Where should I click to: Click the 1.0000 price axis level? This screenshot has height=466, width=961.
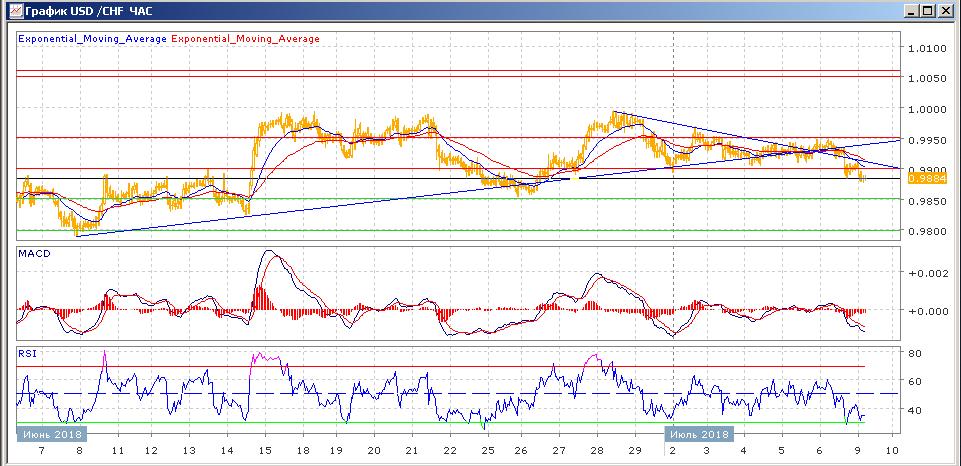click(926, 109)
